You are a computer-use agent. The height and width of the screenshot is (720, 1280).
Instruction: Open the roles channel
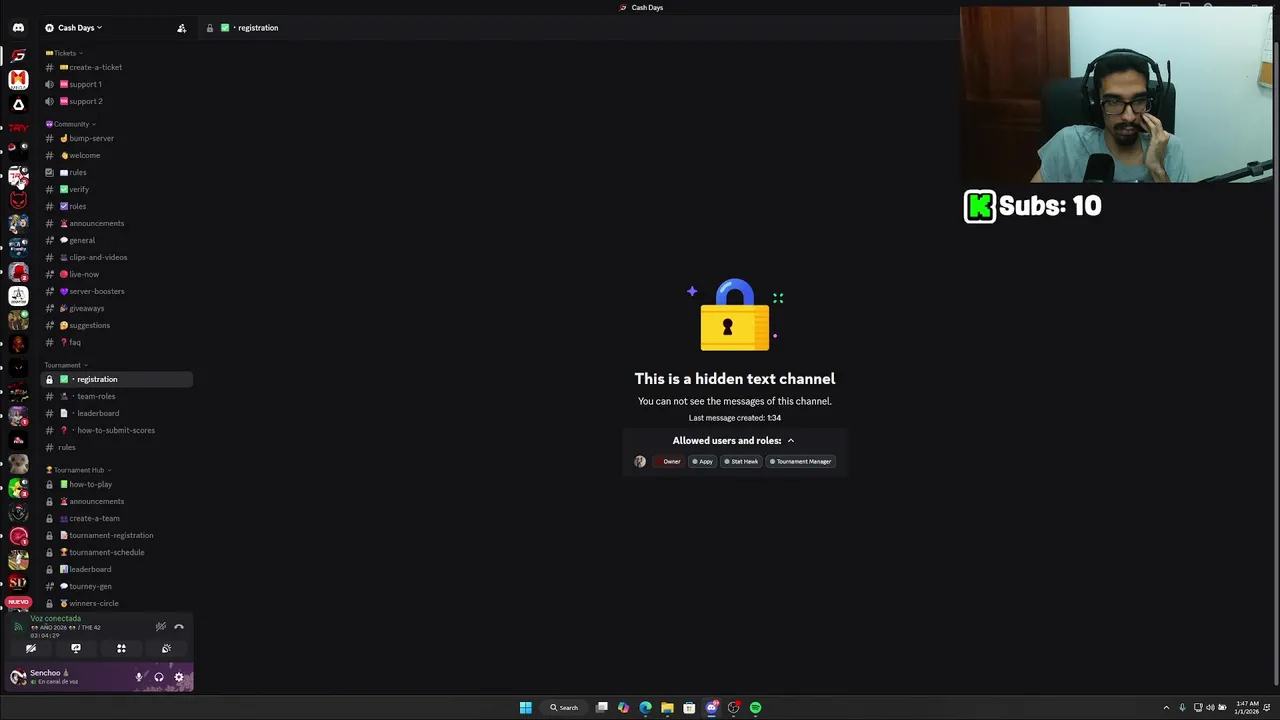click(x=117, y=206)
